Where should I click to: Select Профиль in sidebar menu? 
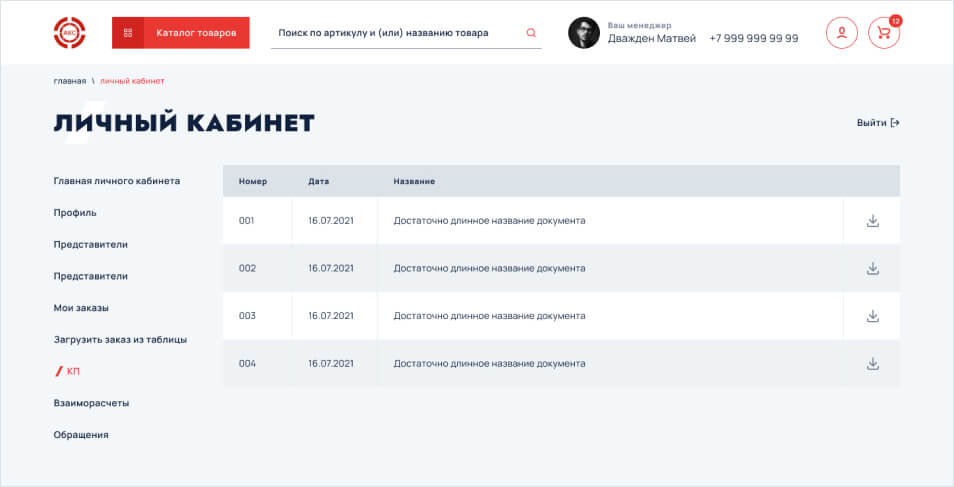75,213
